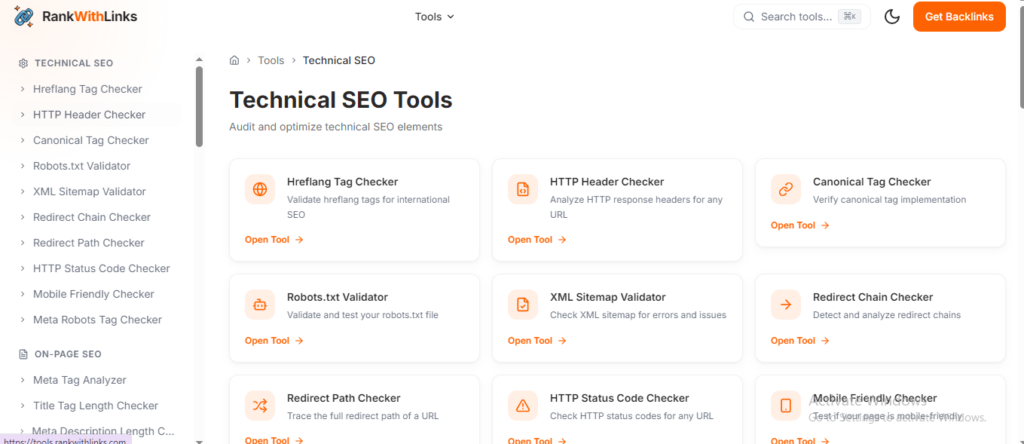Open the Tools dropdown menu
Screen dimensions: 1024x444
pyautogui.click(x=434, y=17)
